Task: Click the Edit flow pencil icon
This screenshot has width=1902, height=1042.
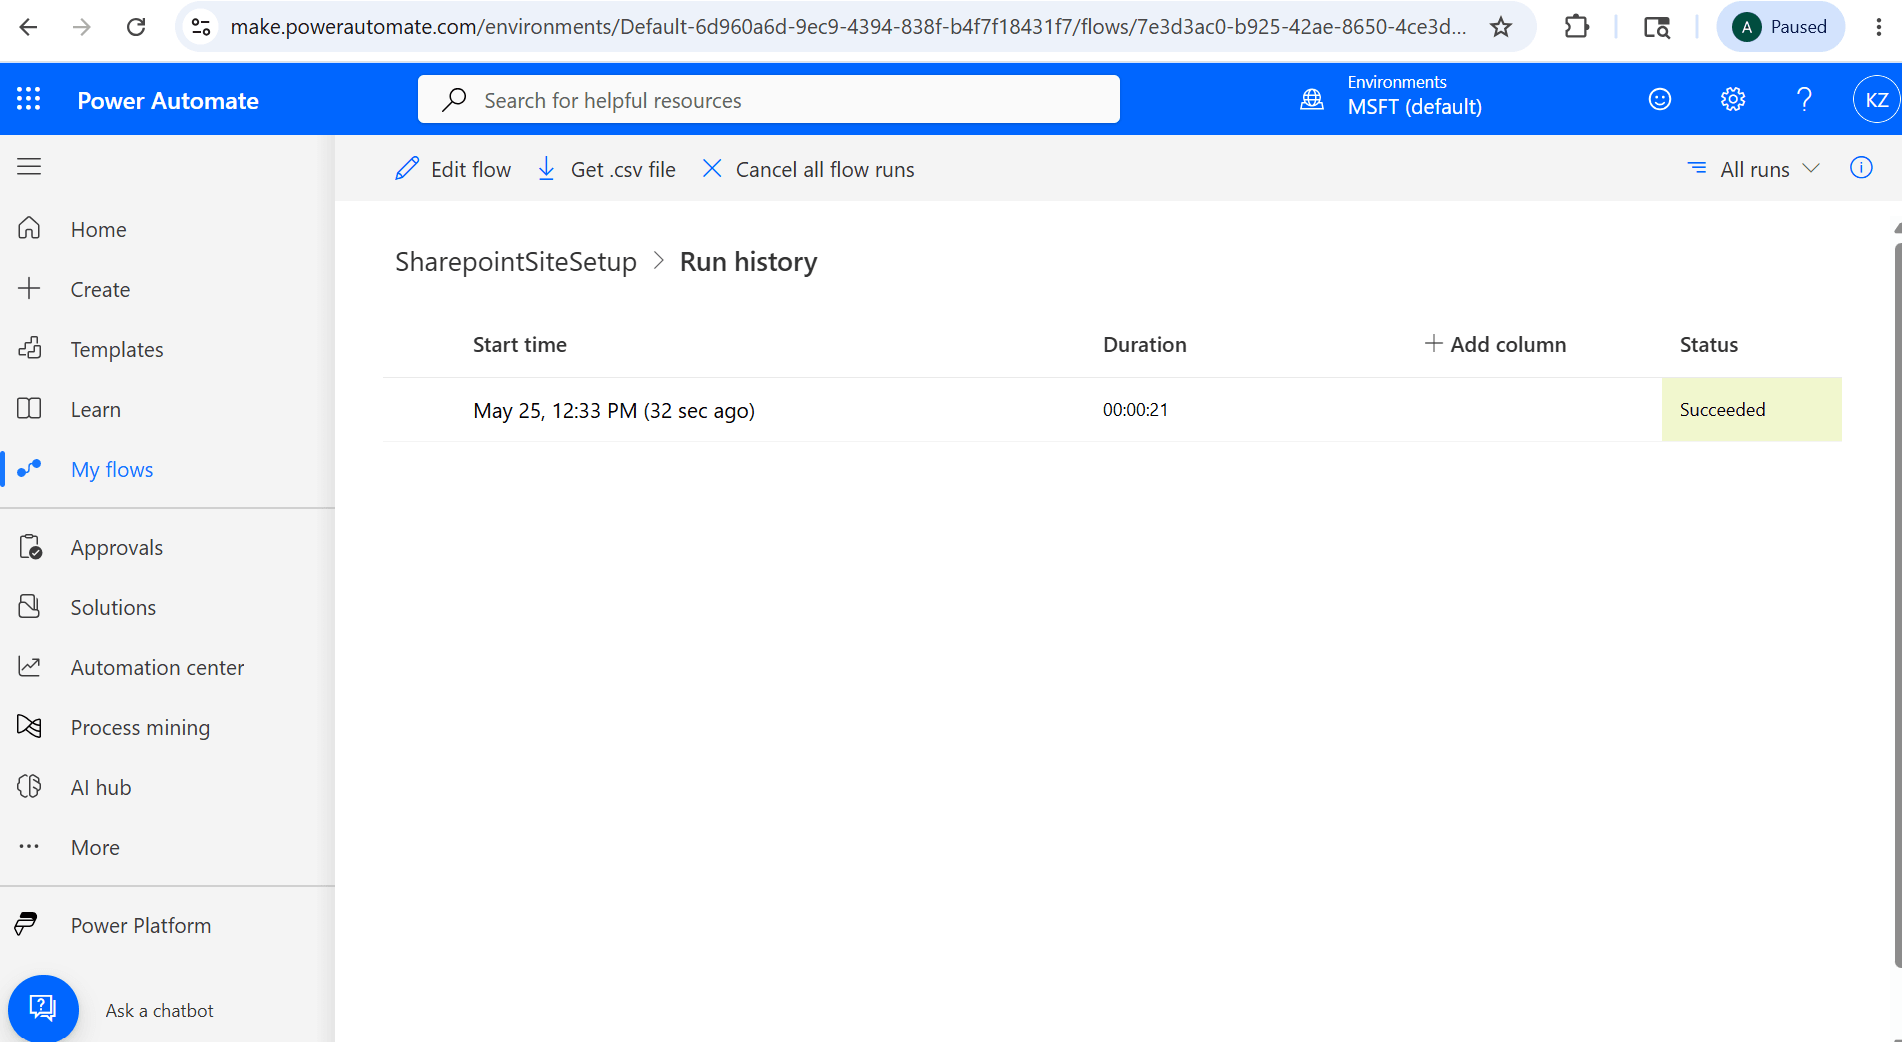Action: [407, 169]
